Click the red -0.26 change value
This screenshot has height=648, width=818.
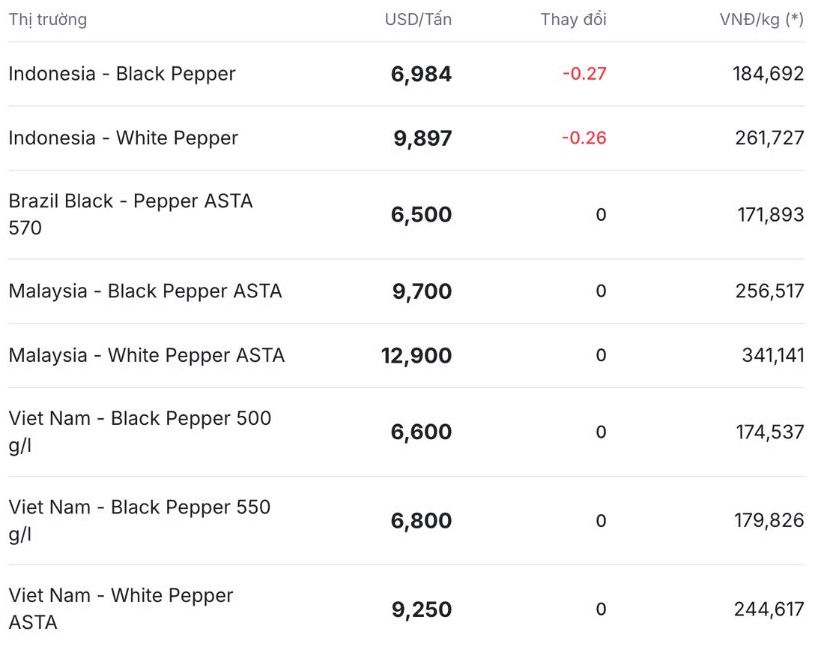click(584, 138)
